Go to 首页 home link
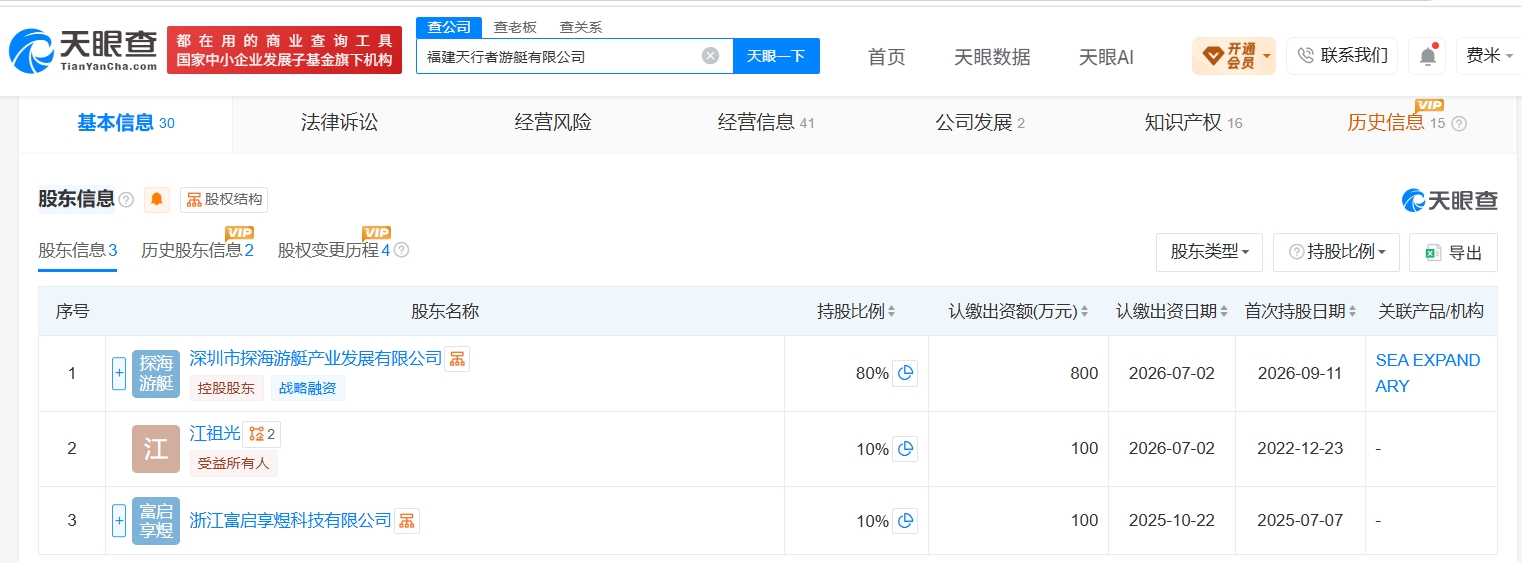Viewport: 1522px width, 563px height. coord(887,57)
